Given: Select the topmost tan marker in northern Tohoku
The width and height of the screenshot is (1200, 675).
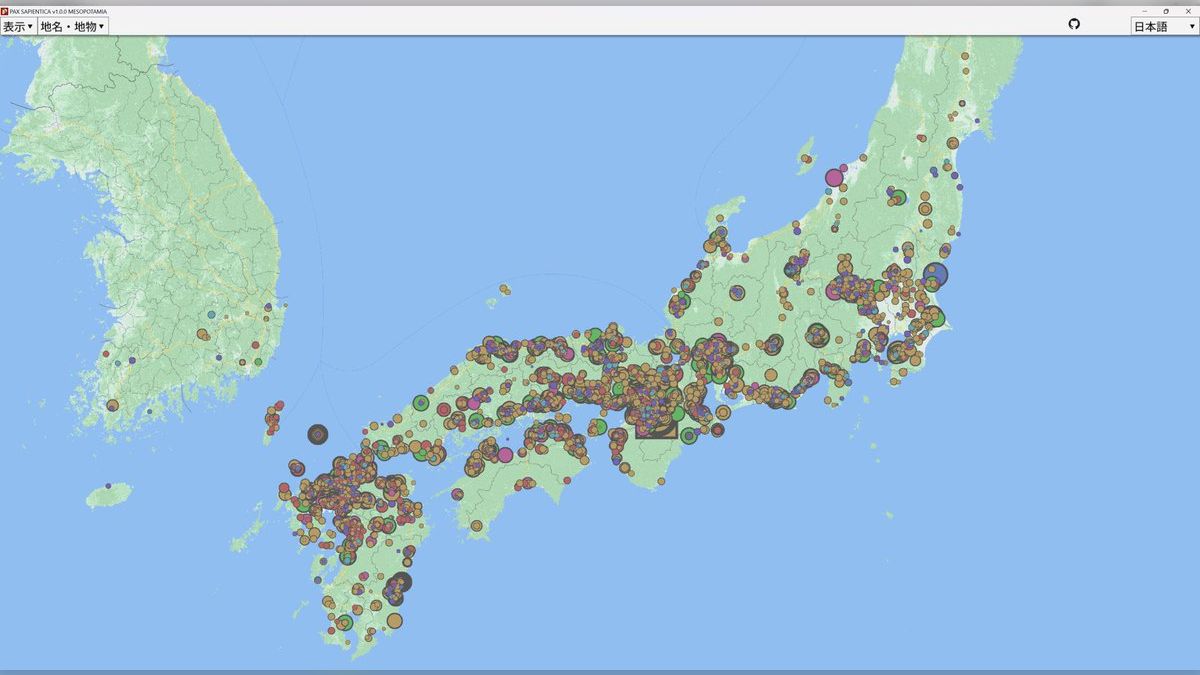Looking at the screenshot, I should tap(965, 57).
